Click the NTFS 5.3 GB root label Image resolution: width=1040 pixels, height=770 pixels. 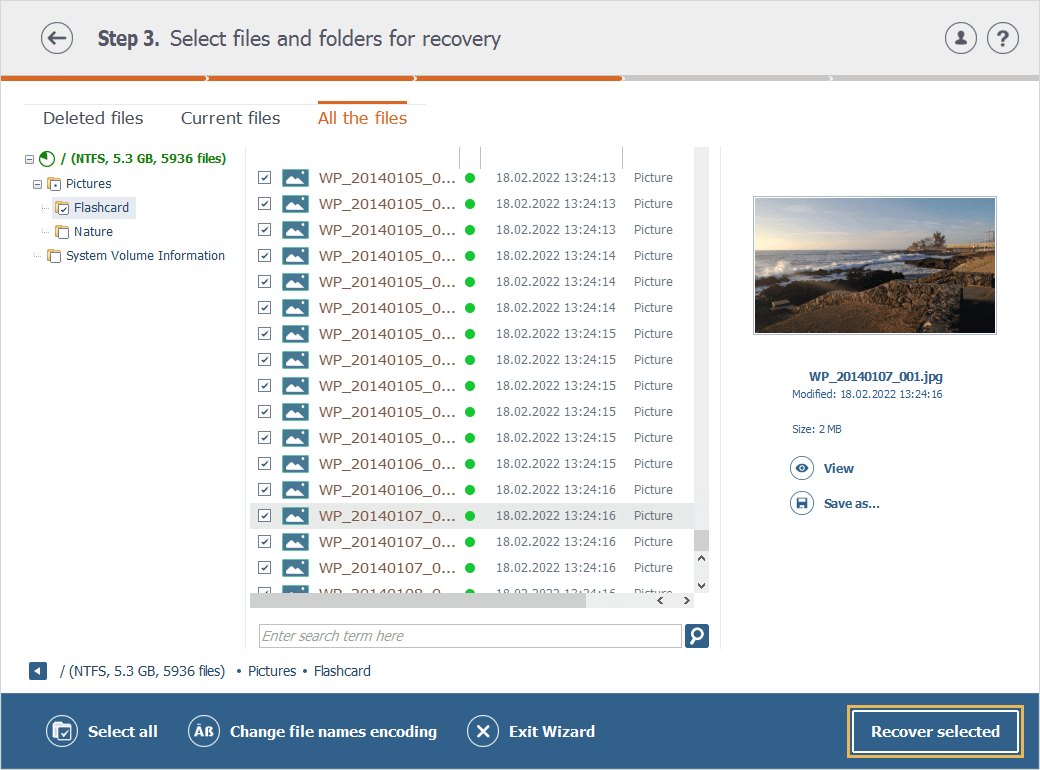point(143,159)
